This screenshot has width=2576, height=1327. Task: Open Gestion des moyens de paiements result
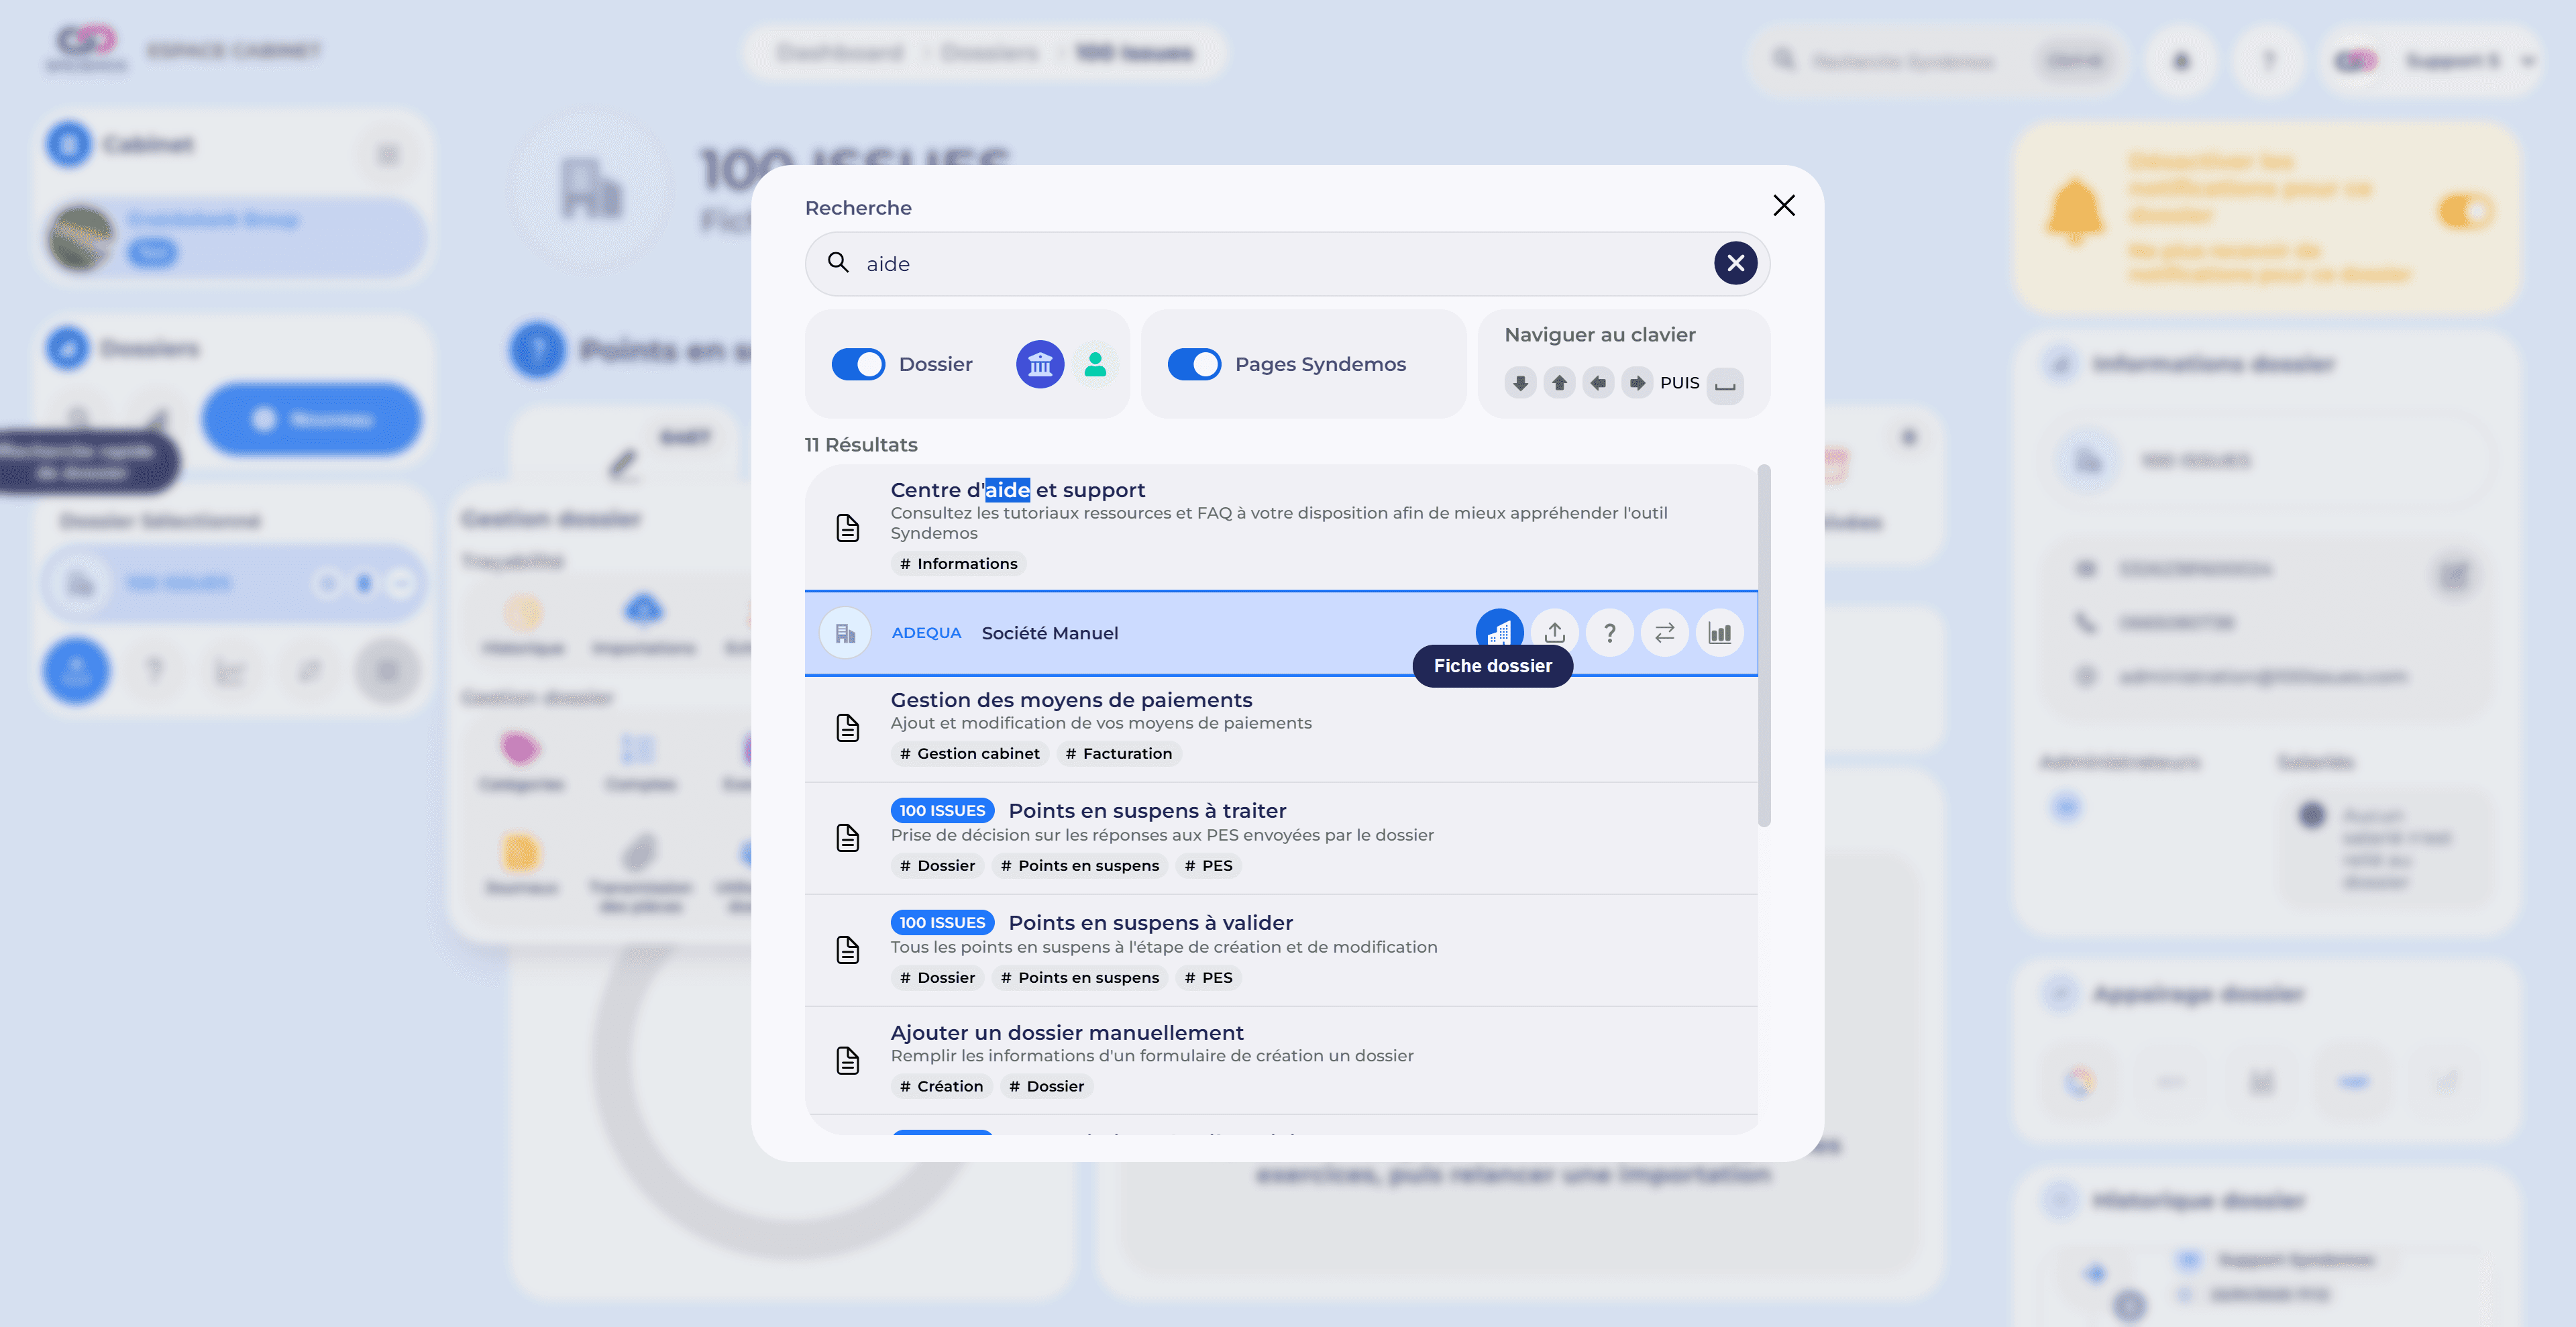pyautogui.click(x=1071, y=700)
